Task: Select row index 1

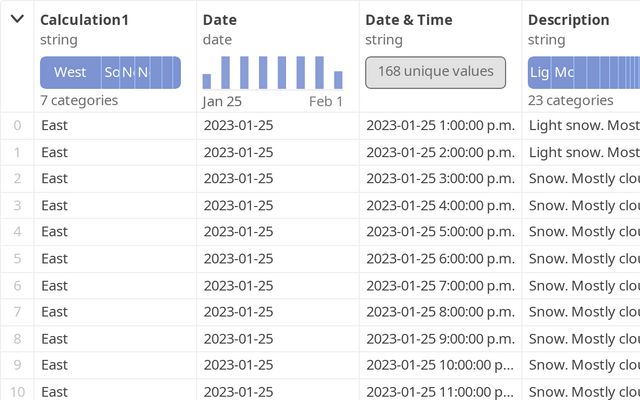Action: [17, 153]
